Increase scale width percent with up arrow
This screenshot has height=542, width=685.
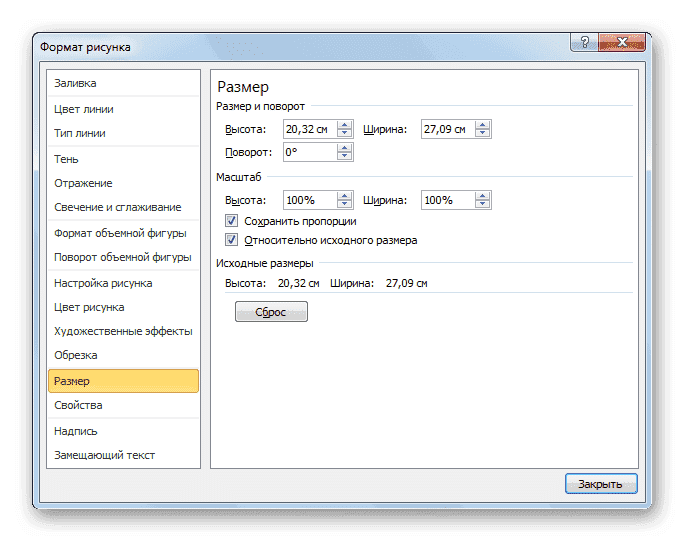point(483,196)
